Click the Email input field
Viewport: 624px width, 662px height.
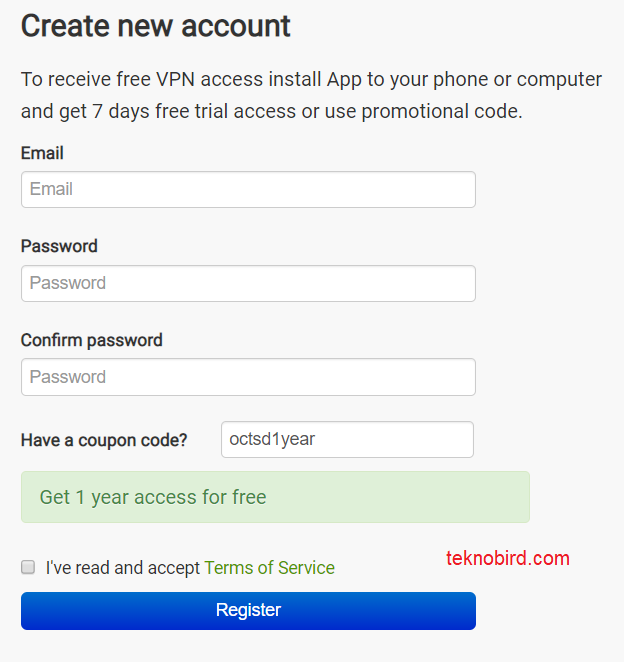[x=248, y=189]
